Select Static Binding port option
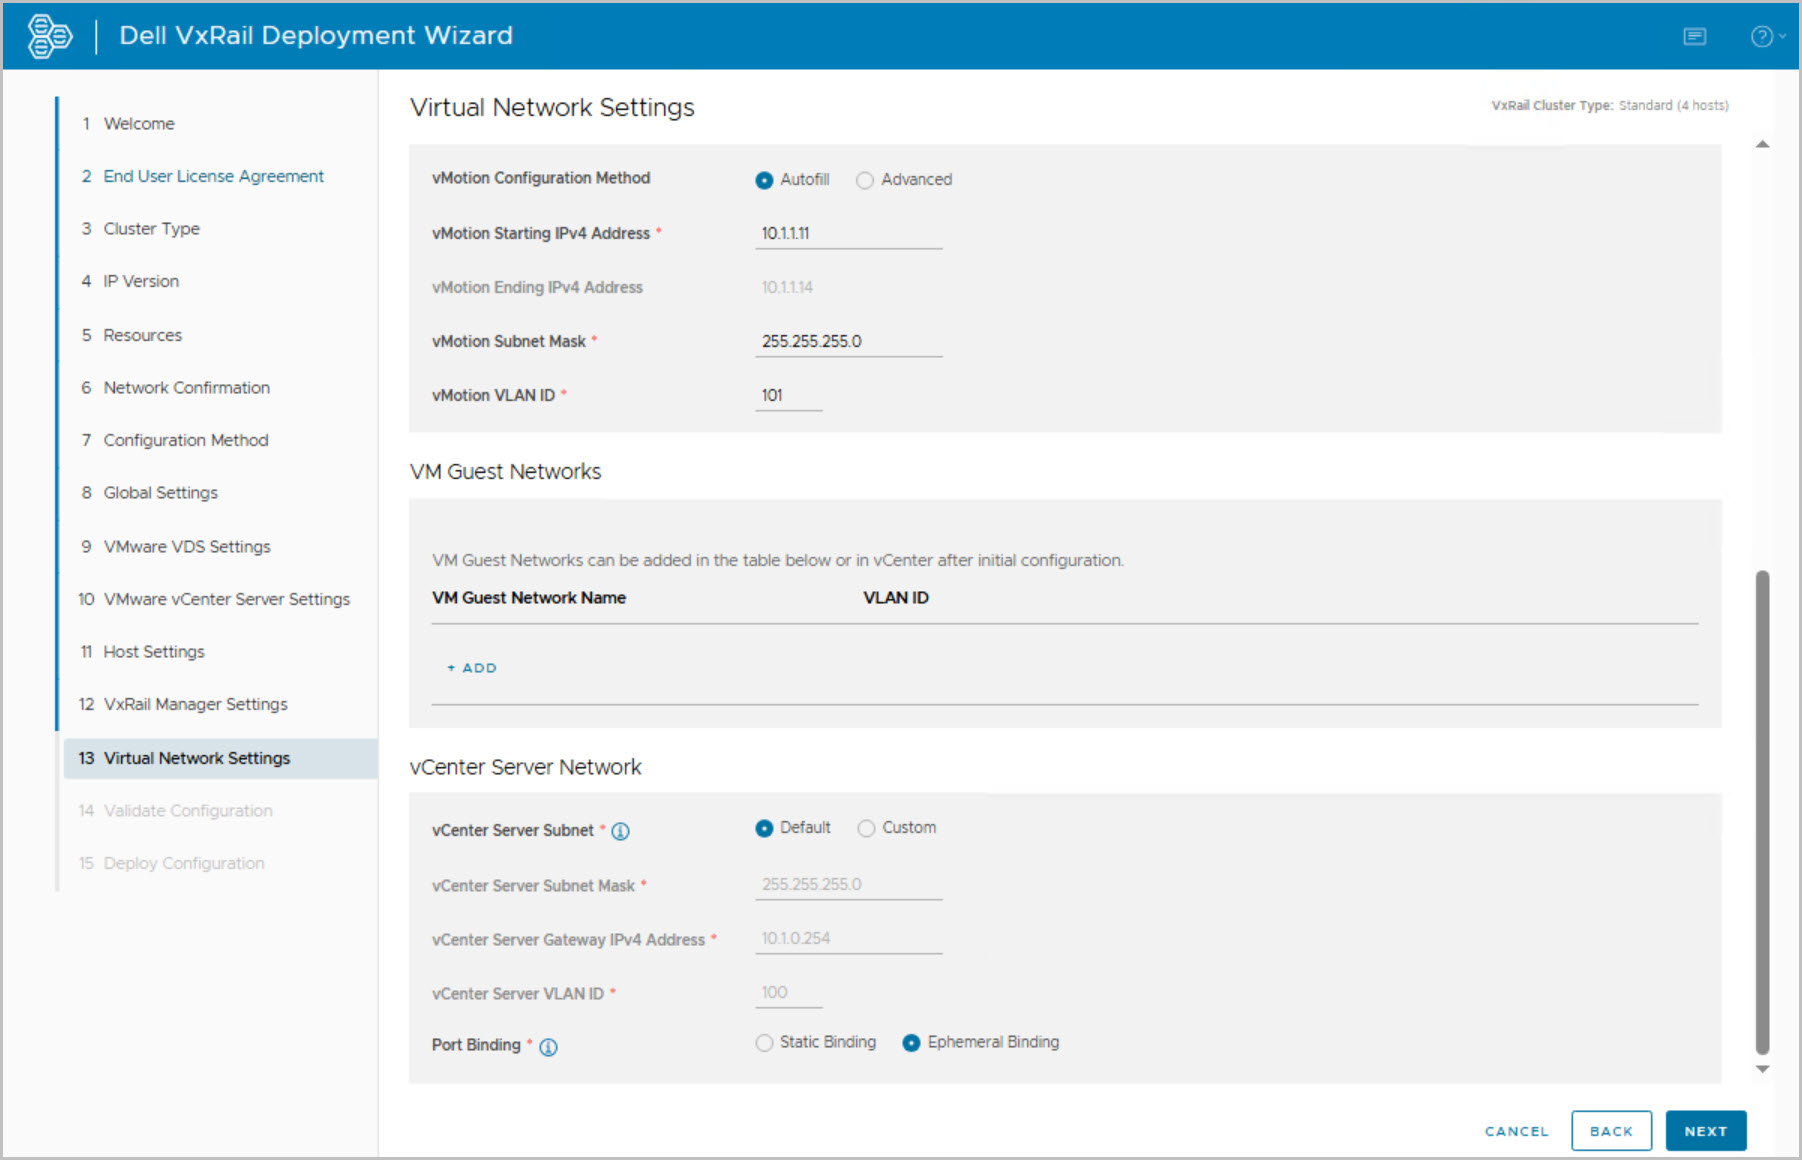1802x1160 pixels. pos(764,1043)
